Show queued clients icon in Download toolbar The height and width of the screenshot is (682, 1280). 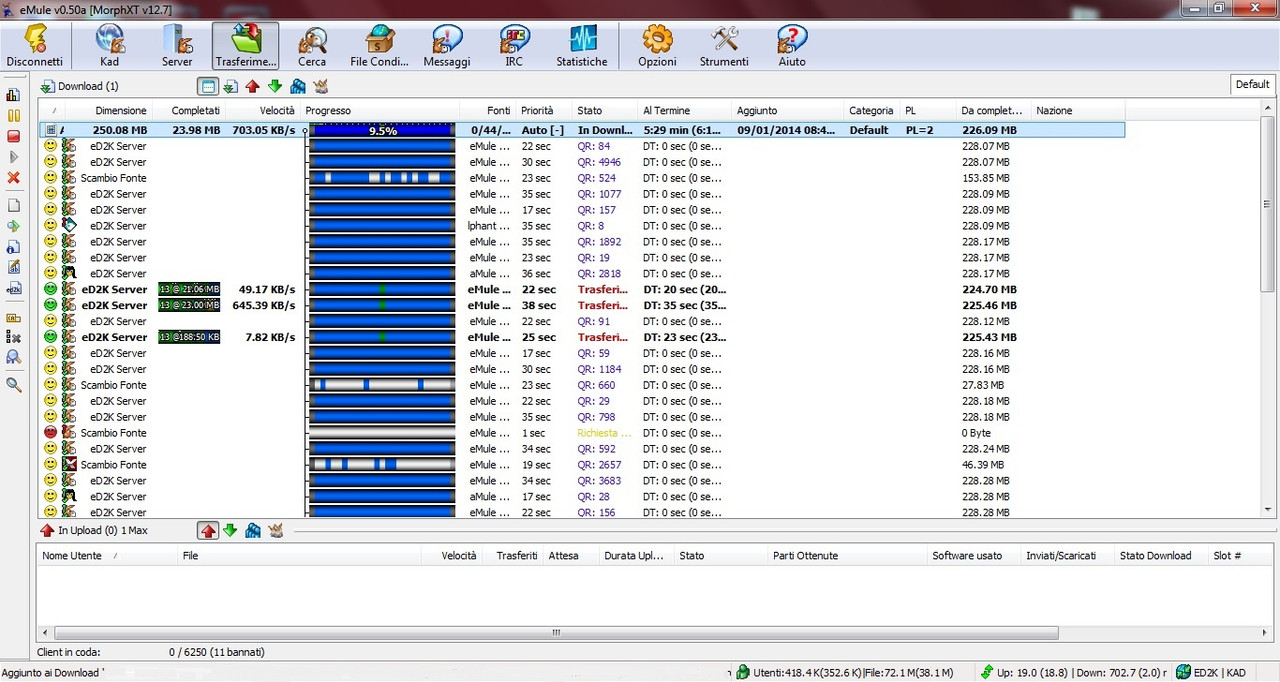[298, 86]
